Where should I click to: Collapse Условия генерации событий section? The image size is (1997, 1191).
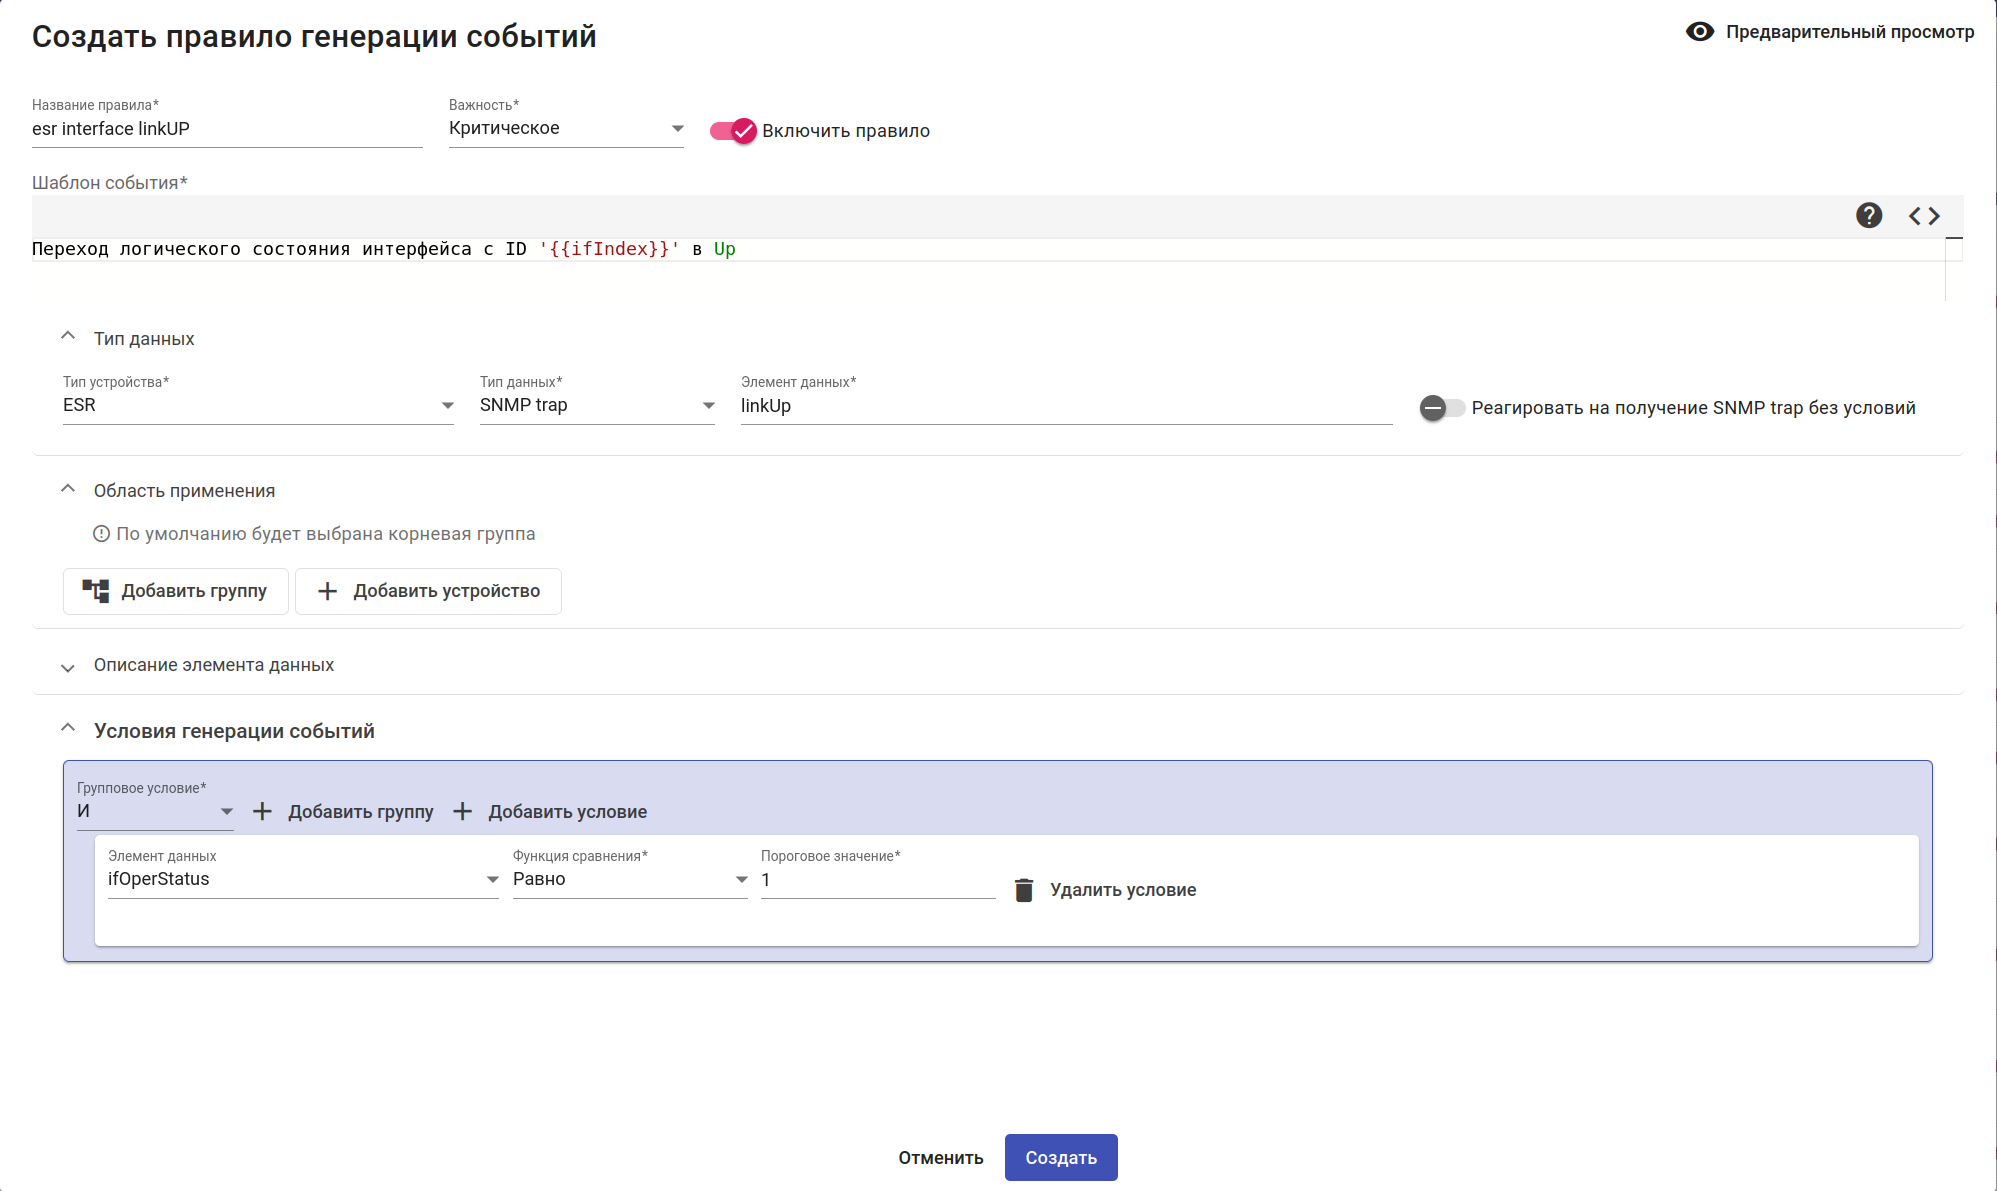(68, 729)
